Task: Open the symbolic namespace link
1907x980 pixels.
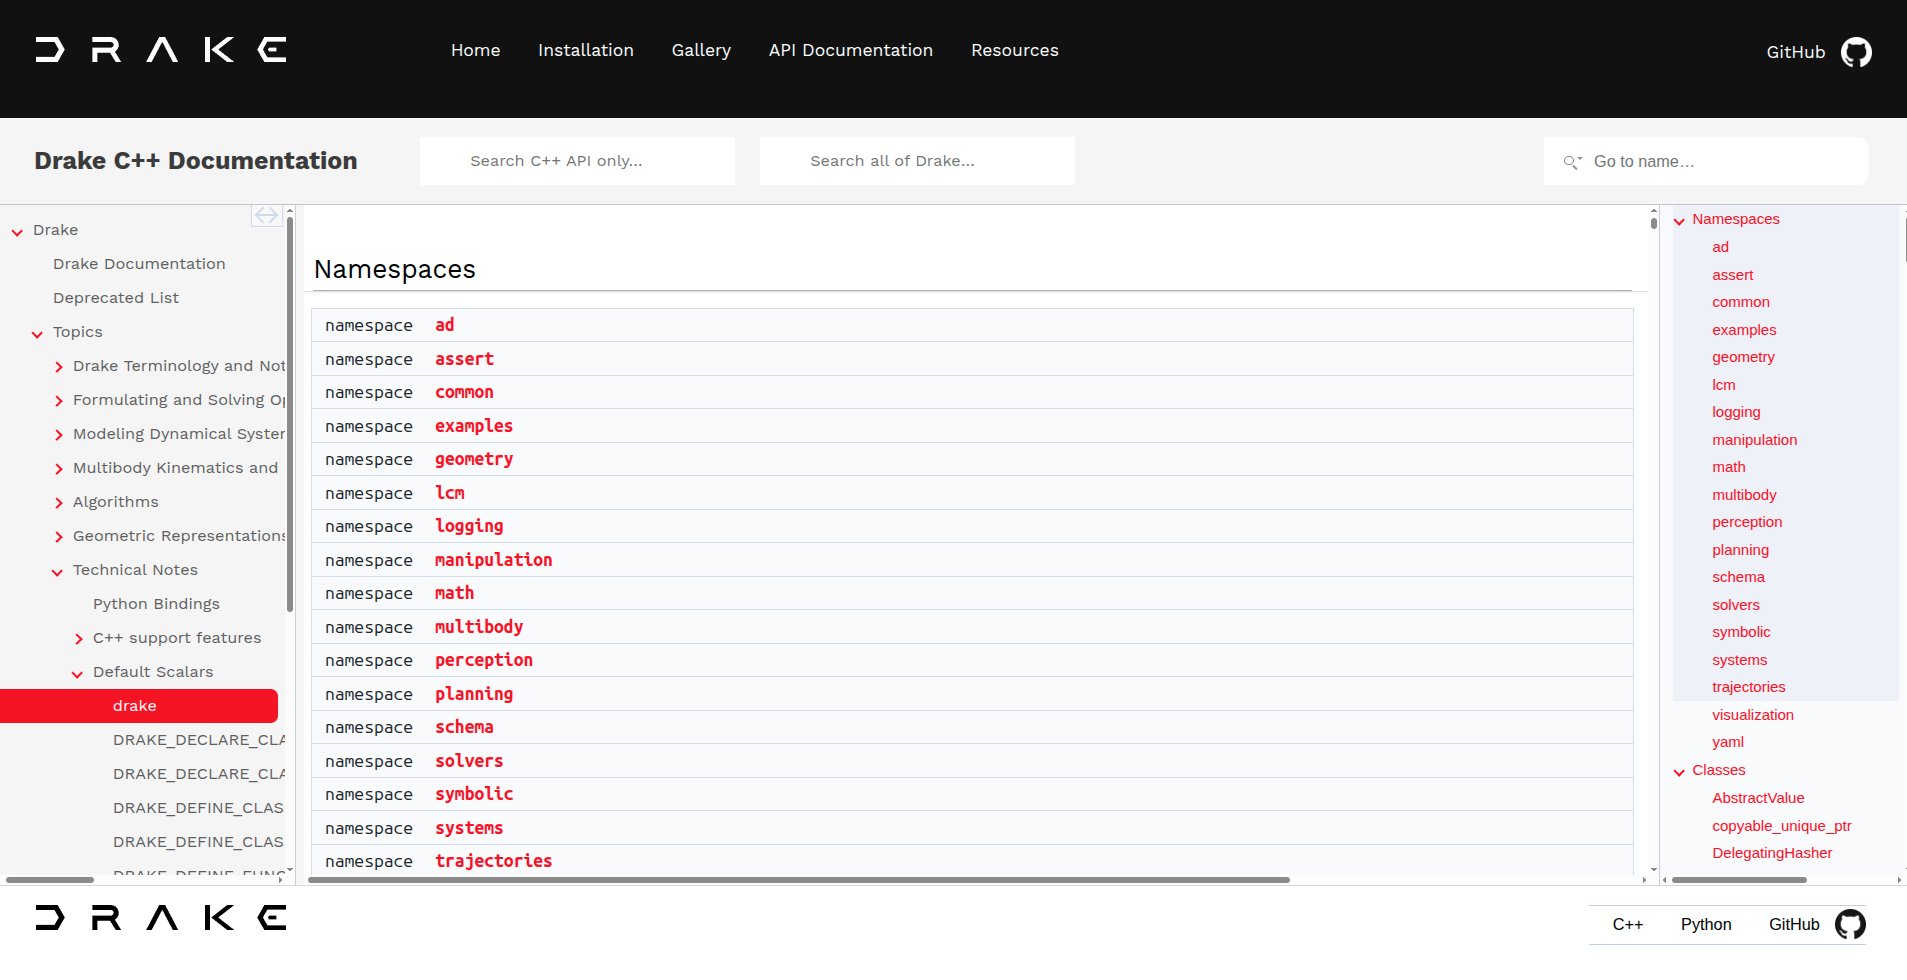Action: pyautogui.click(x=474, y=794)
